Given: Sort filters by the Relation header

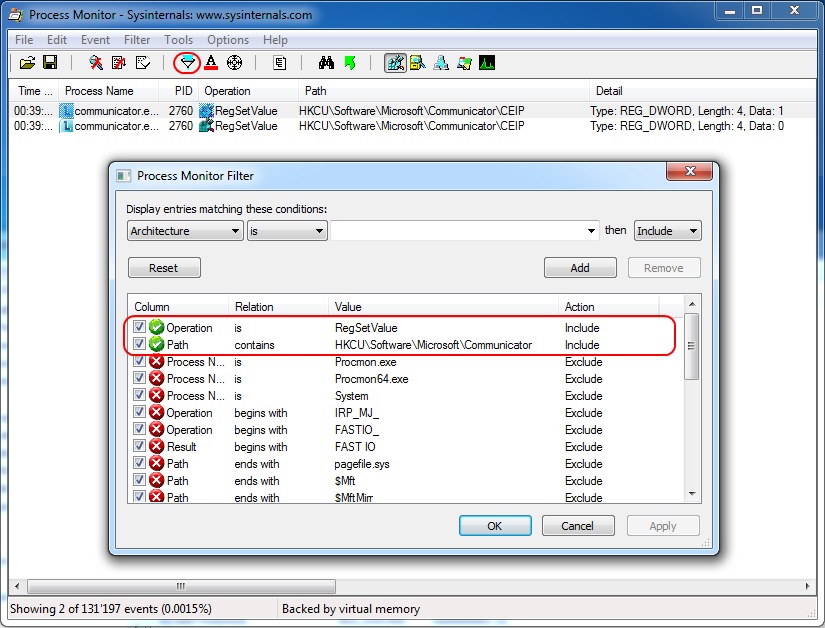Looking at the screenshot, I should click(x=278, y=307).
